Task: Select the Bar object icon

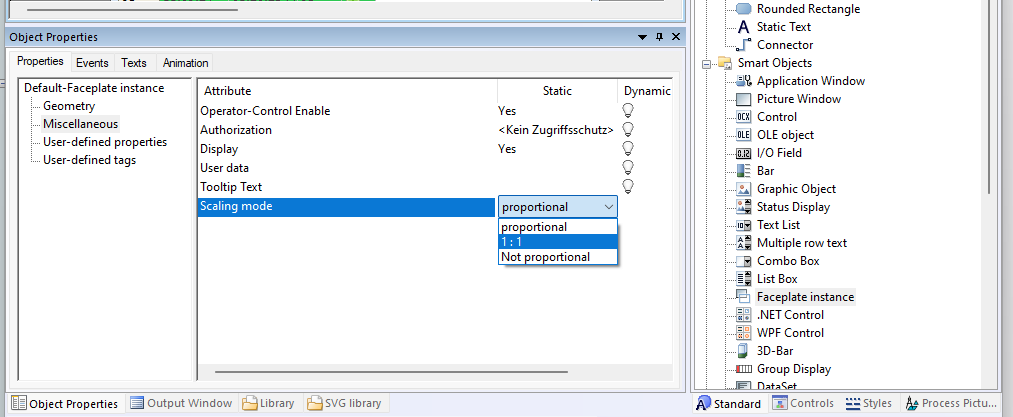Action: tap(744, 171)
